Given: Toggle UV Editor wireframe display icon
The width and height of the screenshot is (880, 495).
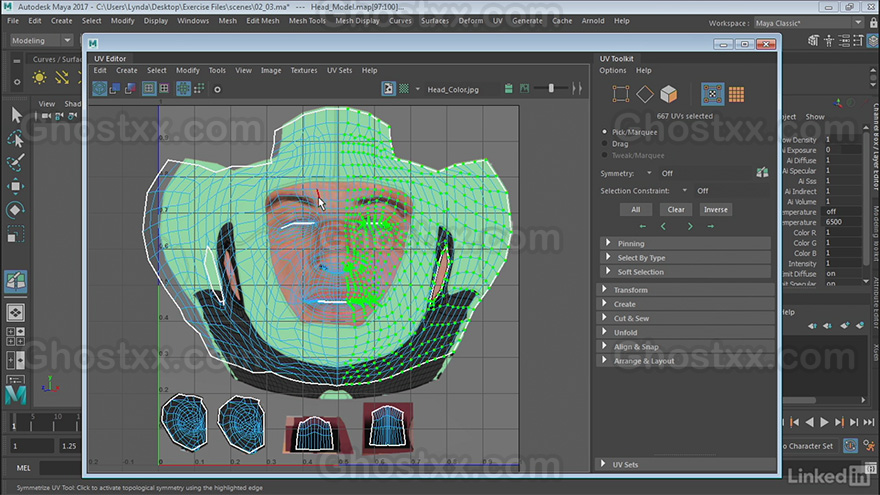Looking at the screenshot, I should 99,89.
